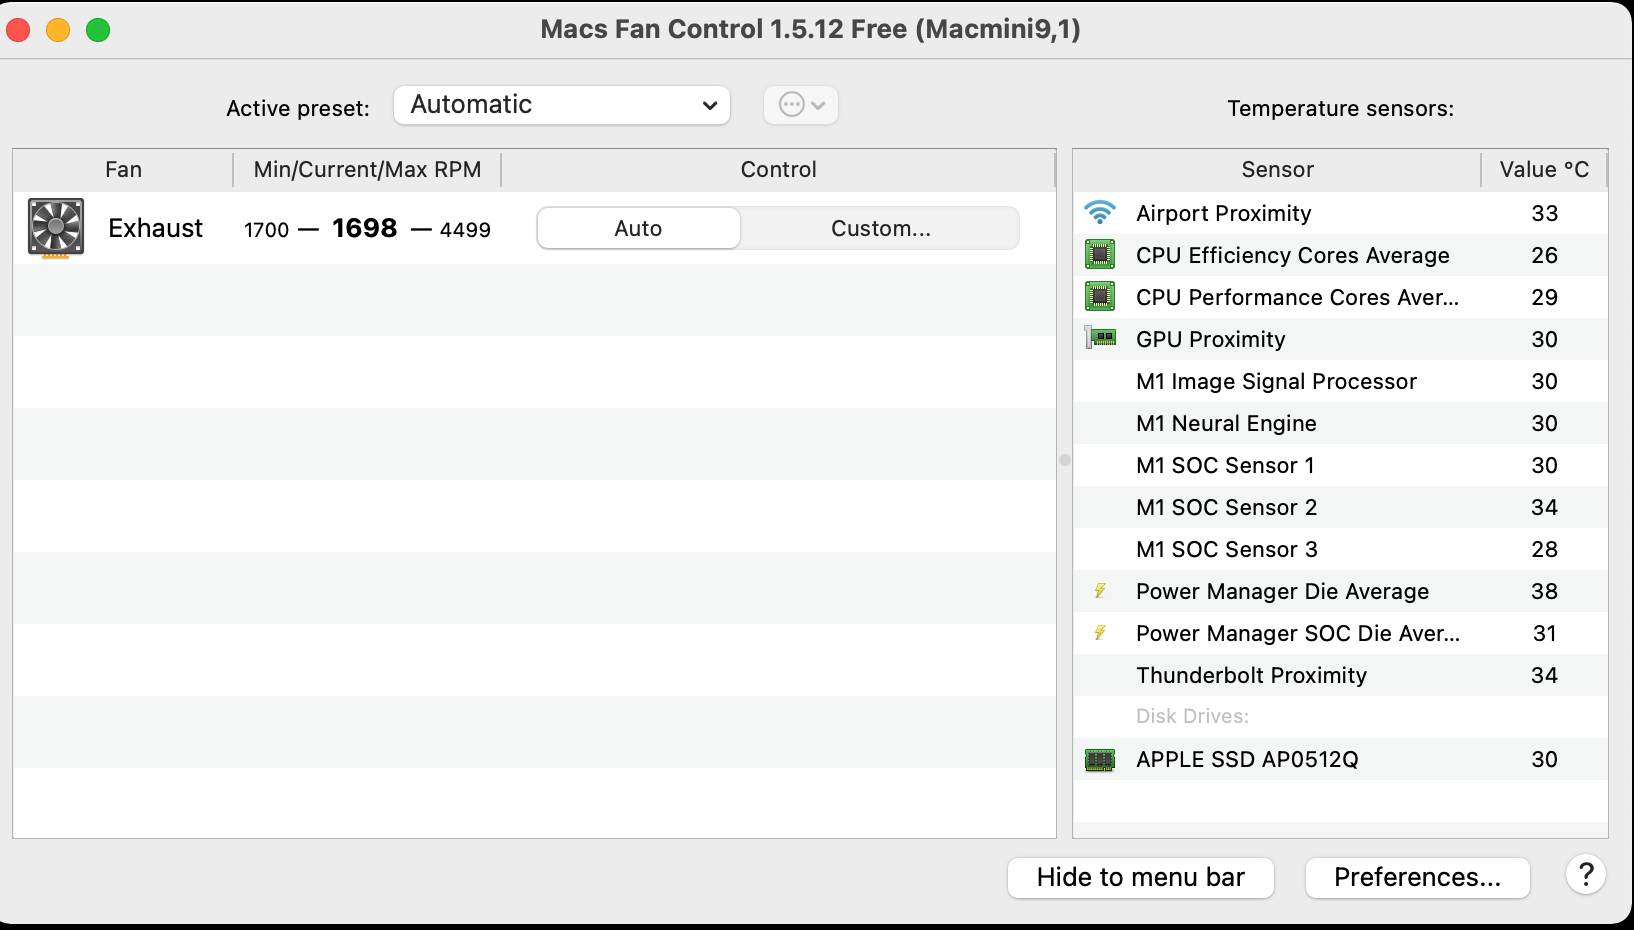Click Hide to menu bar button
This screenshot has height=930, width=1634.
pyautogui.click(x=1141, y=877)
